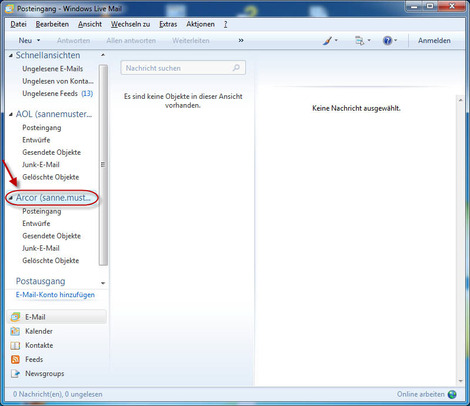Screen dimensions: 470x406
Task: Click the folder pane vertical scrollbar
Action: click(103, 165)
